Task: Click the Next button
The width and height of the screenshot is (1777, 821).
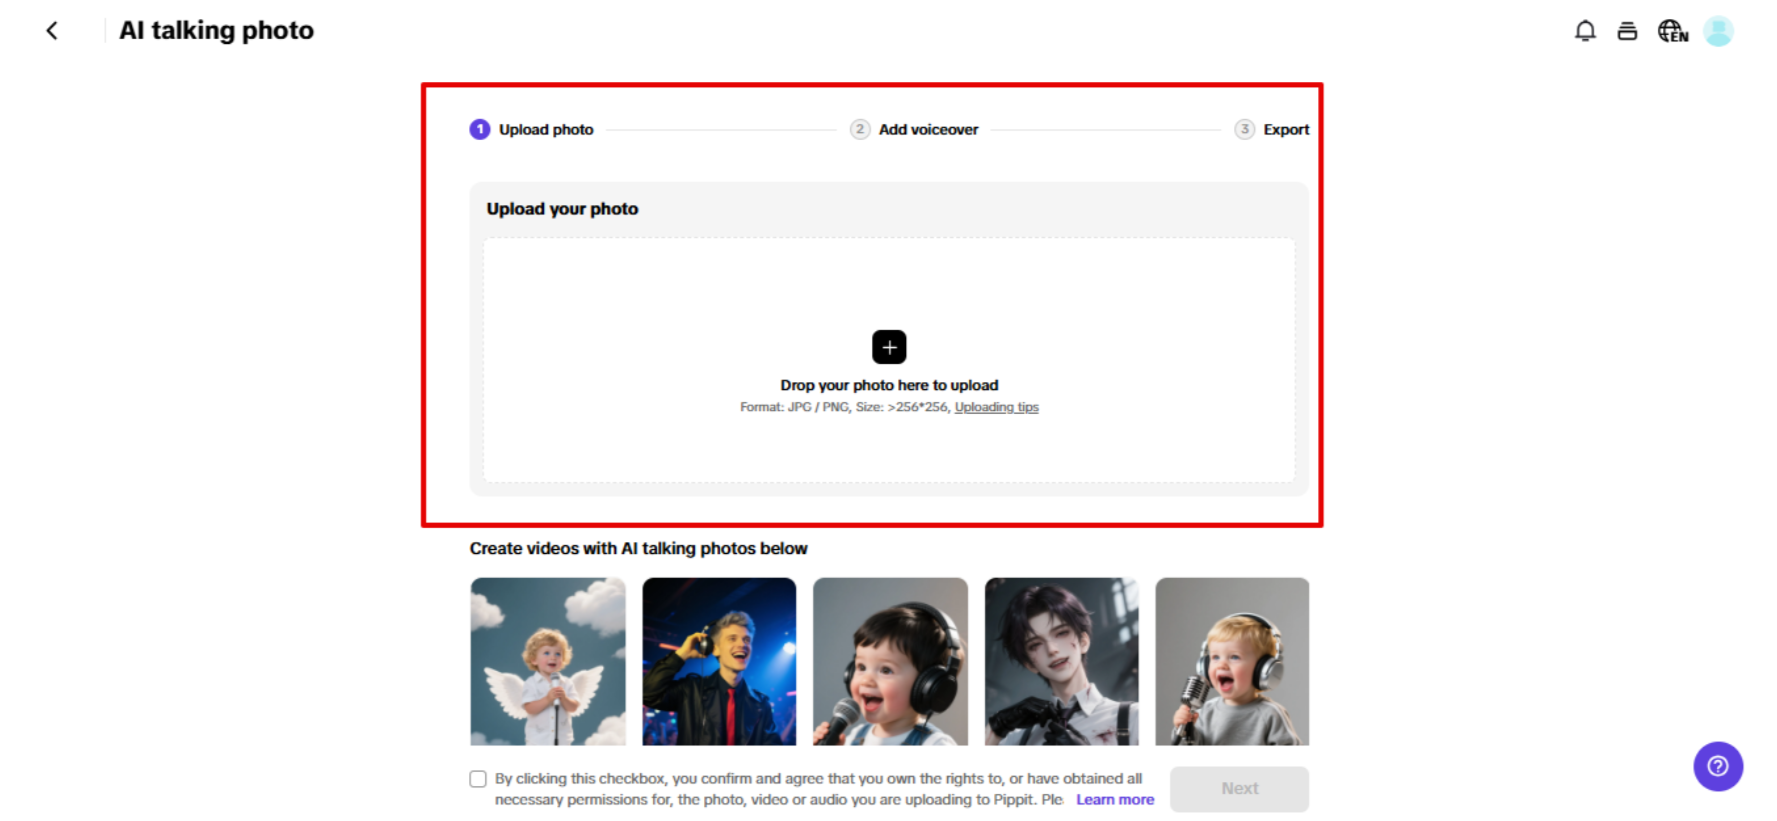Action: point(1239,789)
